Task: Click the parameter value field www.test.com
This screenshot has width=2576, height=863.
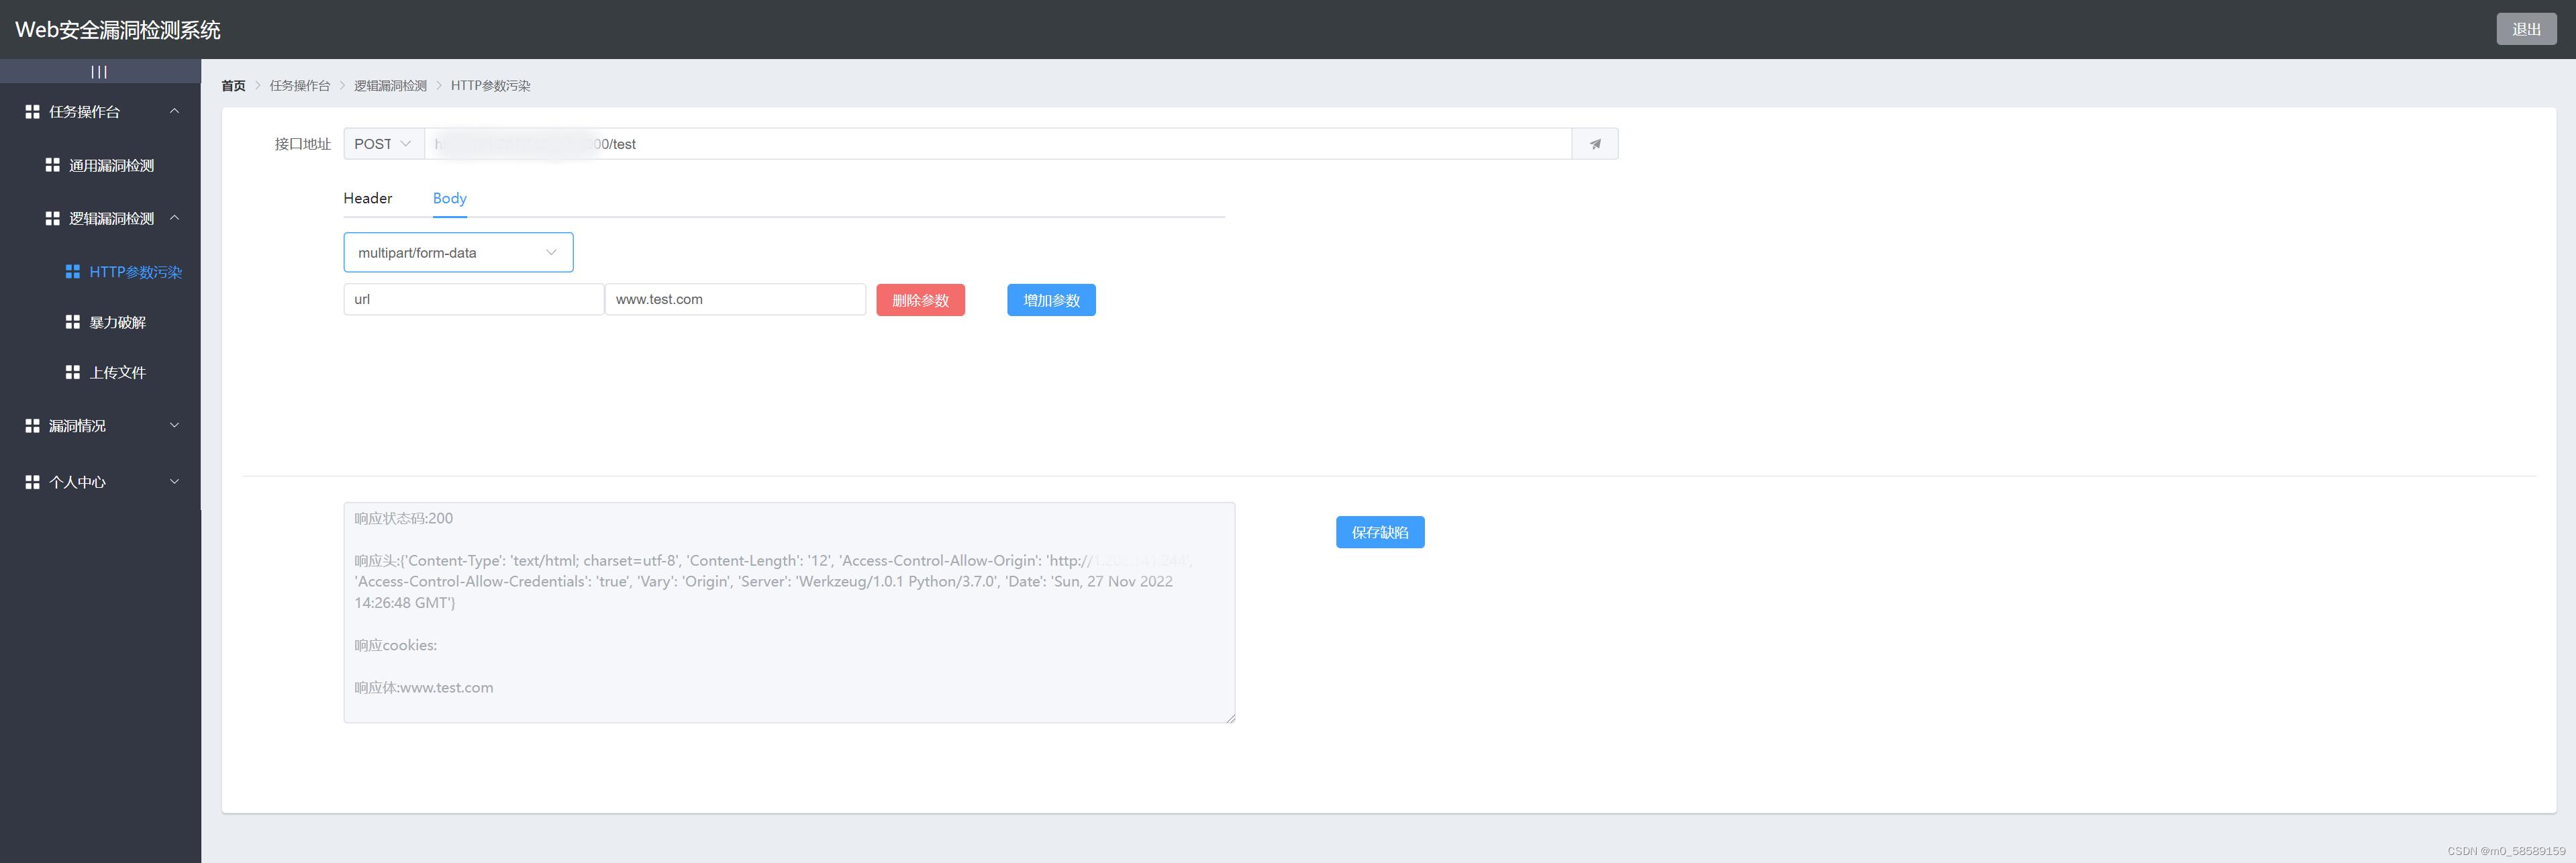Action: point(734,299)
